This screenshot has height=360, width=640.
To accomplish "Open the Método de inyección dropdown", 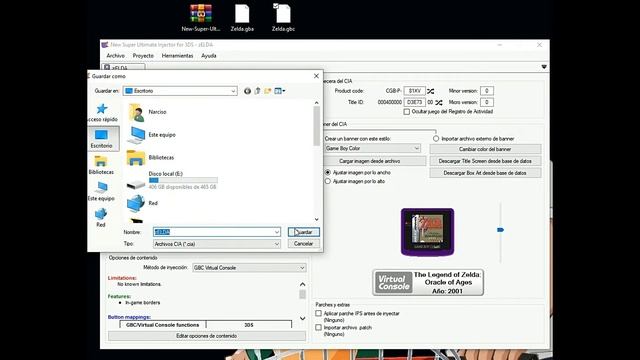I will [x=249, y=268].
